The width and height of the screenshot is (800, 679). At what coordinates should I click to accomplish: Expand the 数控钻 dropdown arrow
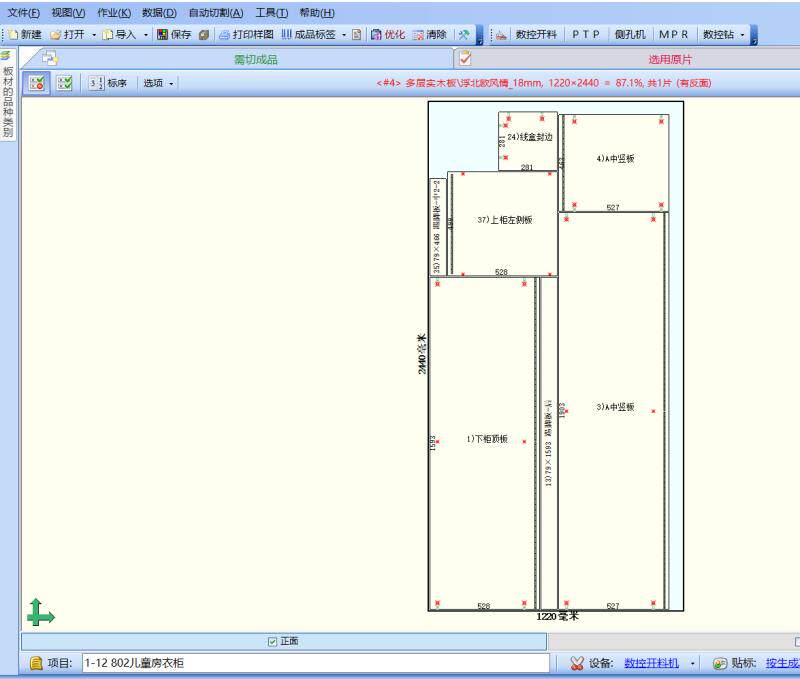tap(742, 35)
